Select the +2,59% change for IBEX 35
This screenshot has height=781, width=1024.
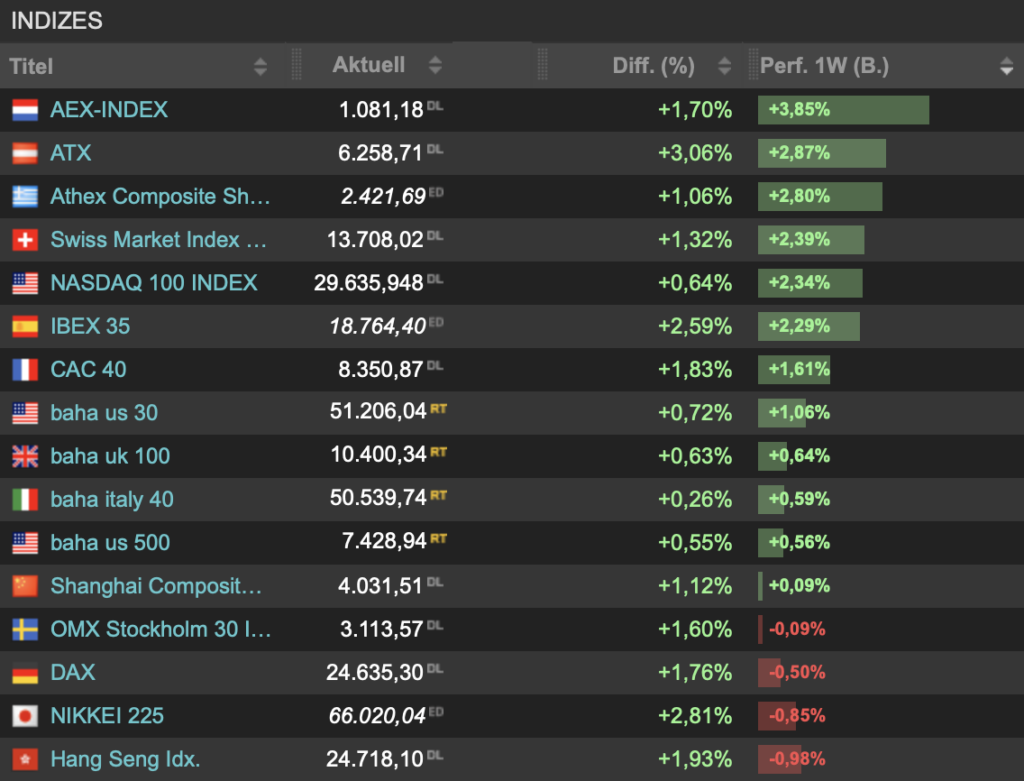[695, 326]
